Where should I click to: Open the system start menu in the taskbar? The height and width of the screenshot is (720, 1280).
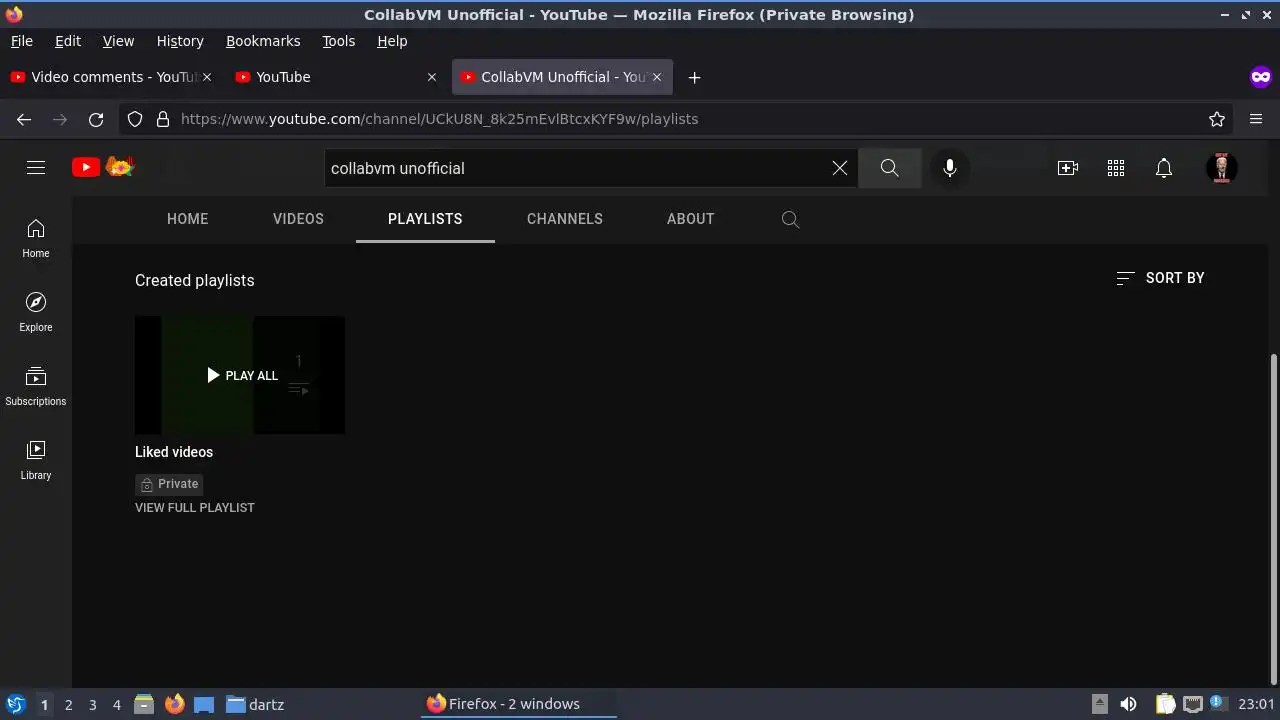(15, 704)
